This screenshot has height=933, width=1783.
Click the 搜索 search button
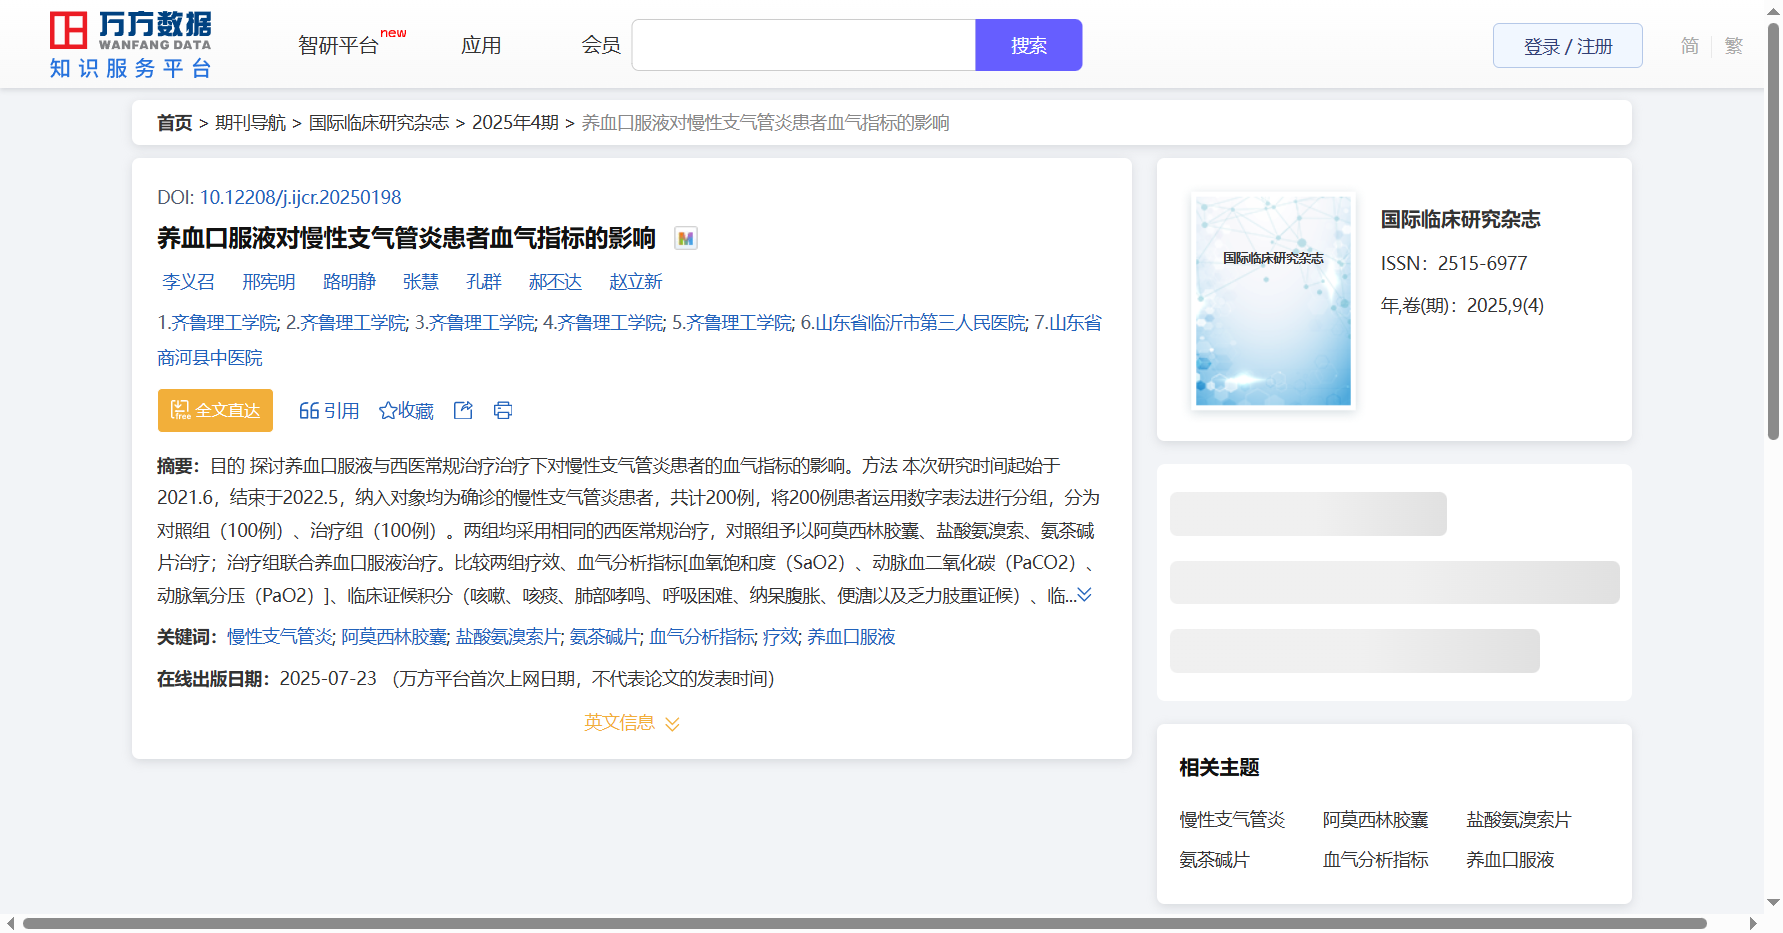(1028, 45)
